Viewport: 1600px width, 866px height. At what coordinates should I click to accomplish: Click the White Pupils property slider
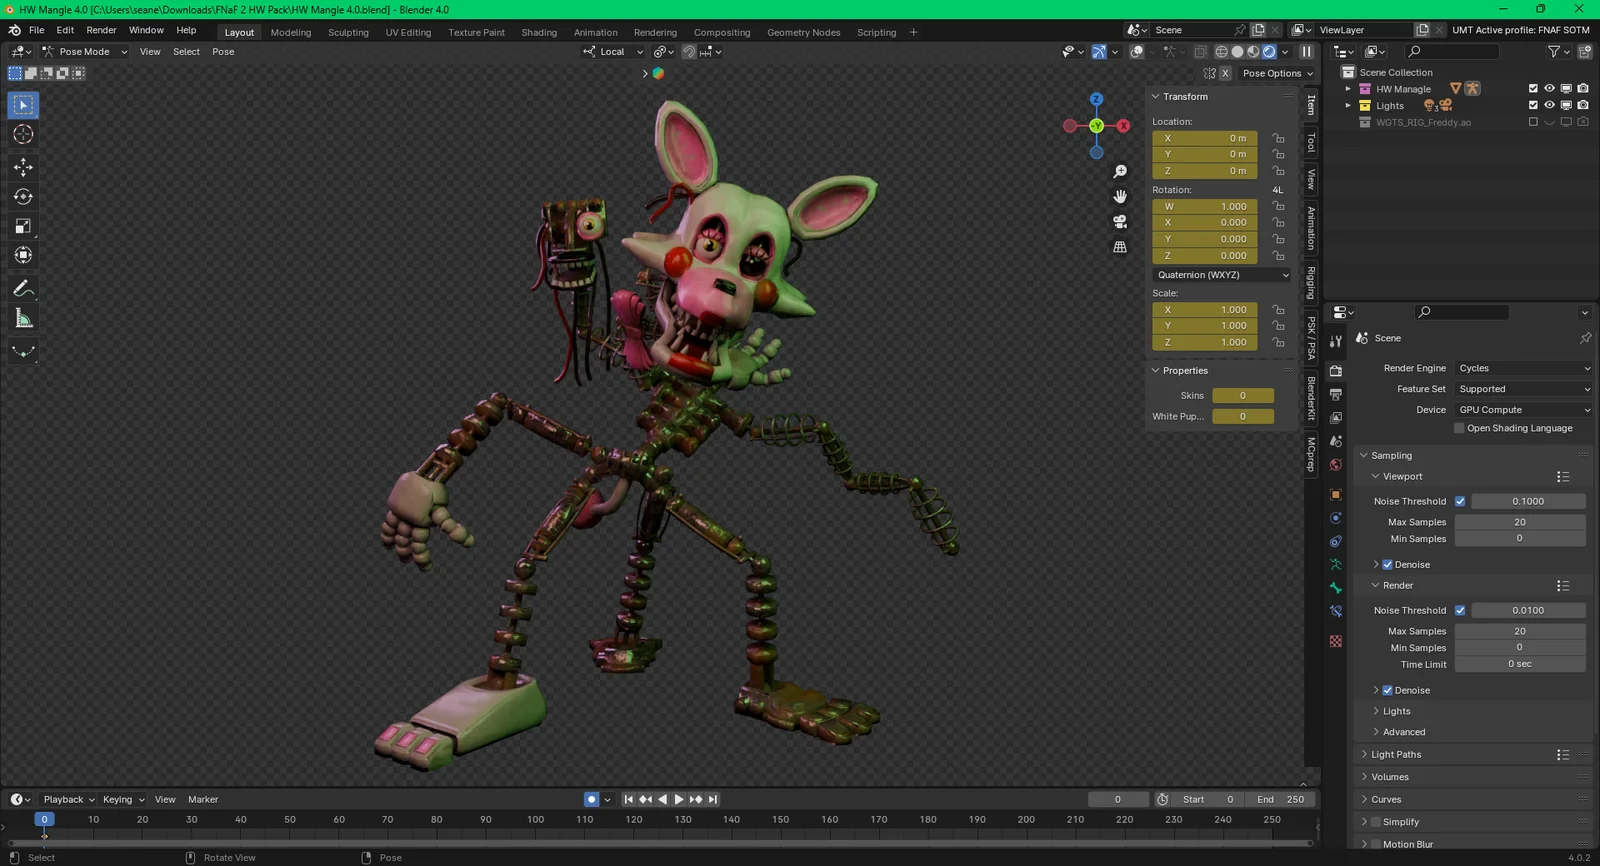pyautogui.click(x=1243, y=417)
